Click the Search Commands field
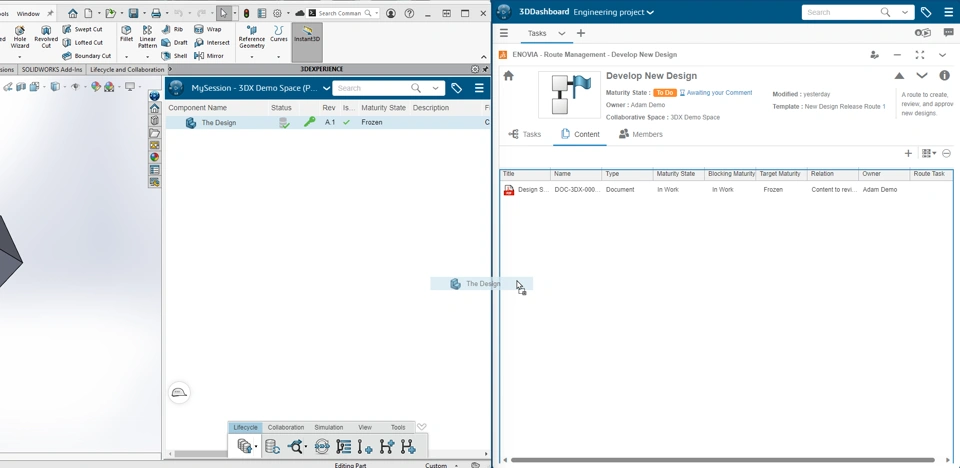 click(x=343, y=13)
